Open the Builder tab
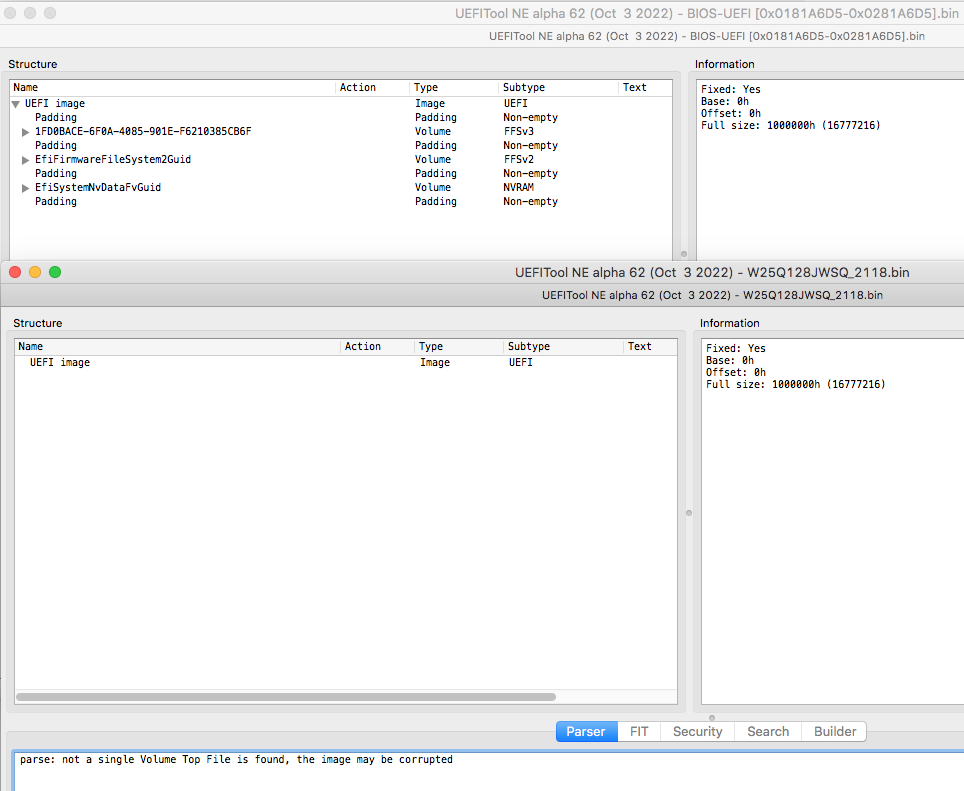 coord(834,731)
